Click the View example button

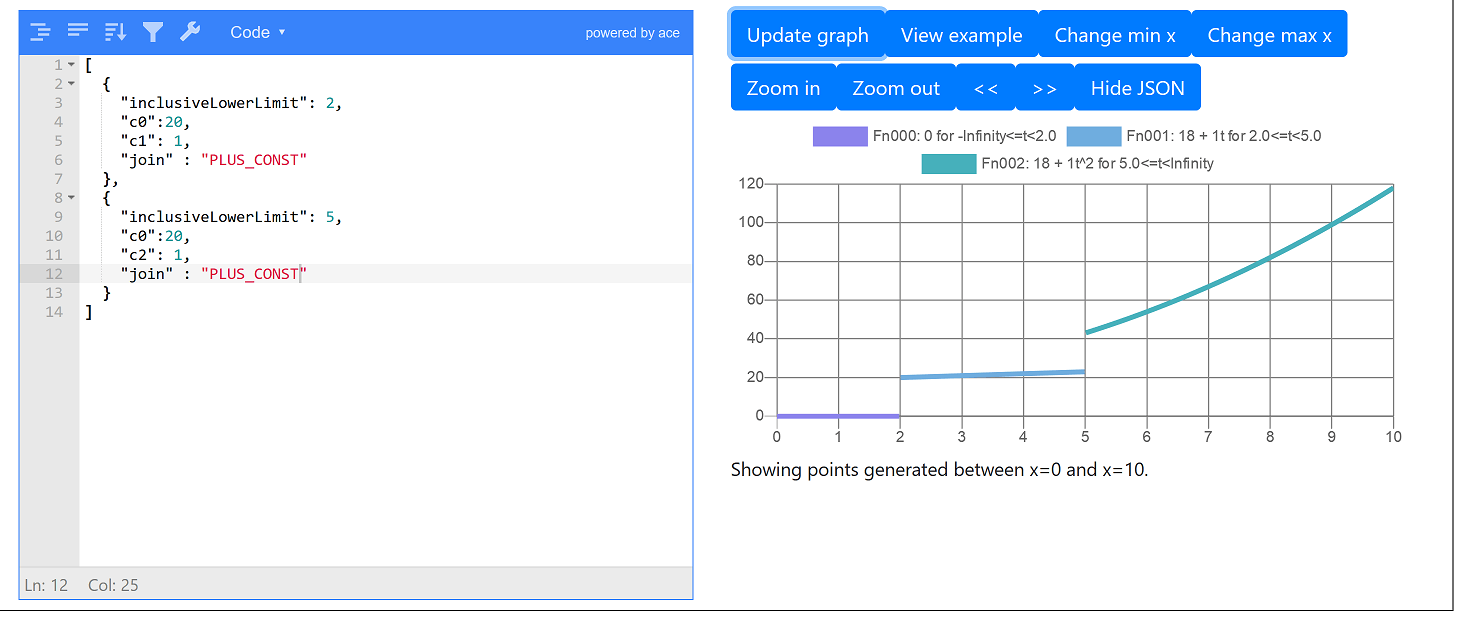[961, 35]
